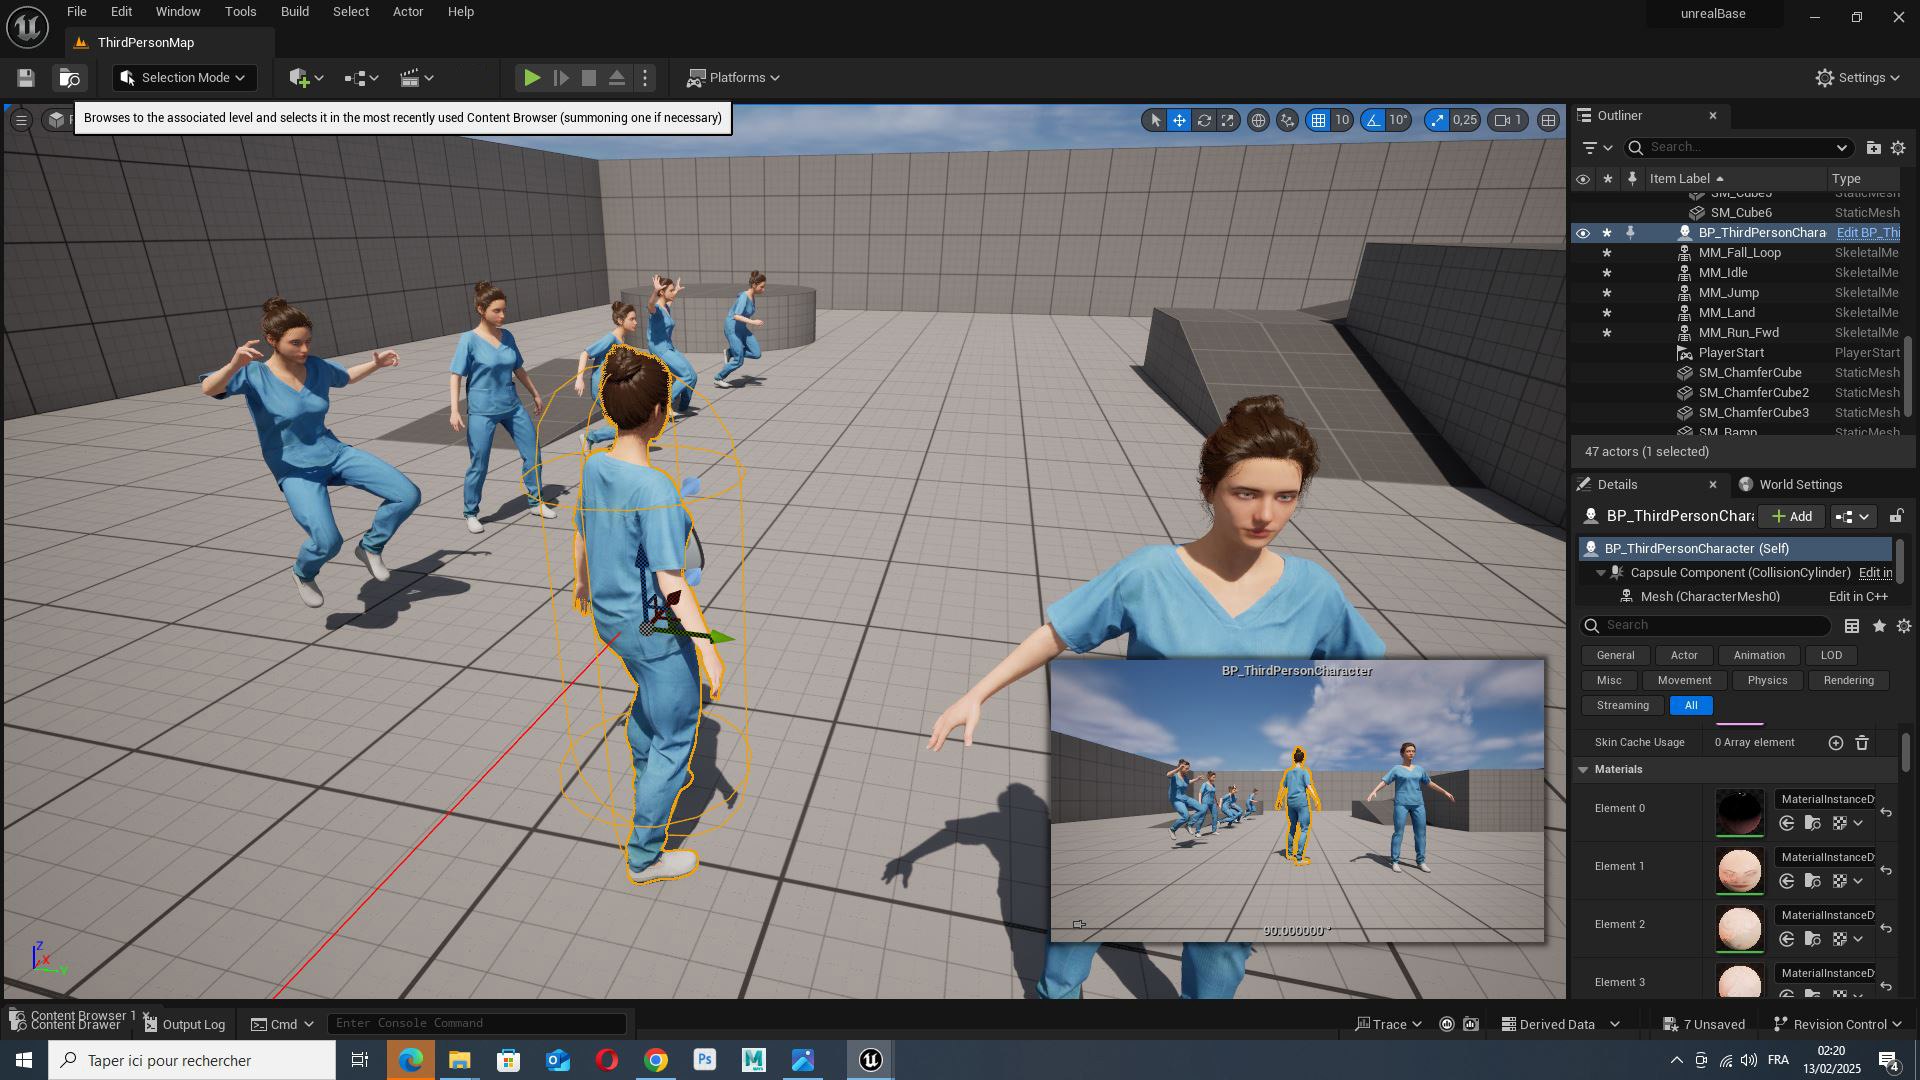Reset Element 0 material to default arrow

[x=1886, y=813]
